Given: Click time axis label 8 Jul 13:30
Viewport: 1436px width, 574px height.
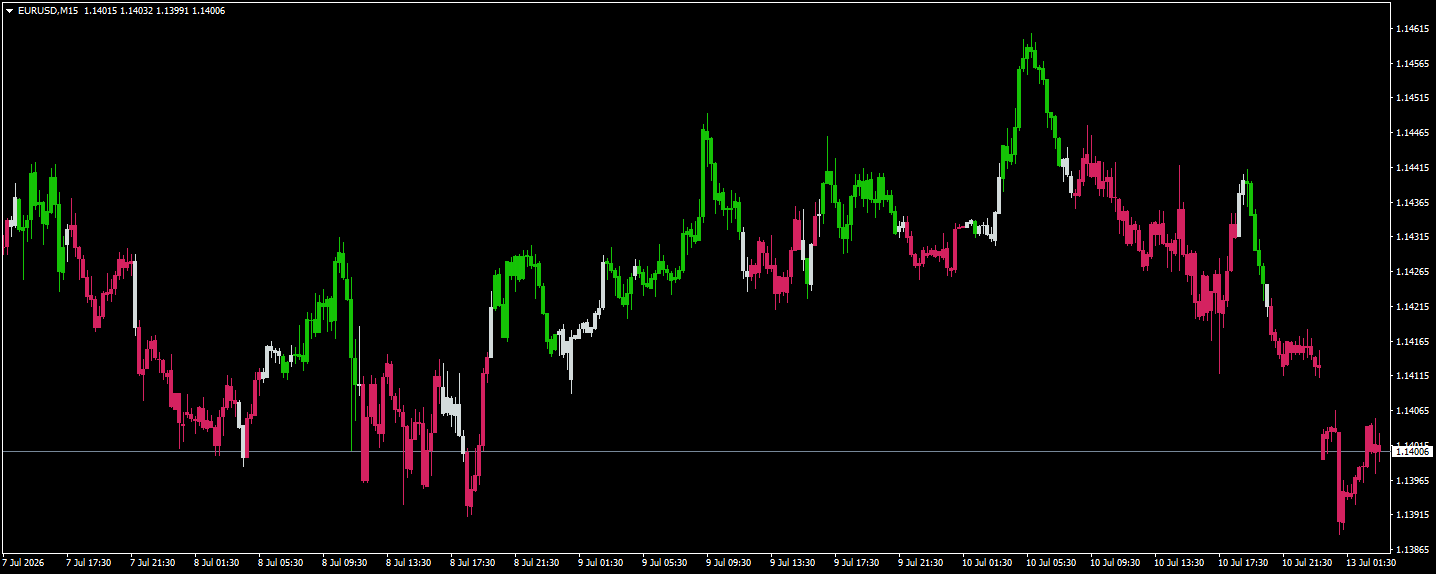Looking at the screenshot, I should (409, 563).
